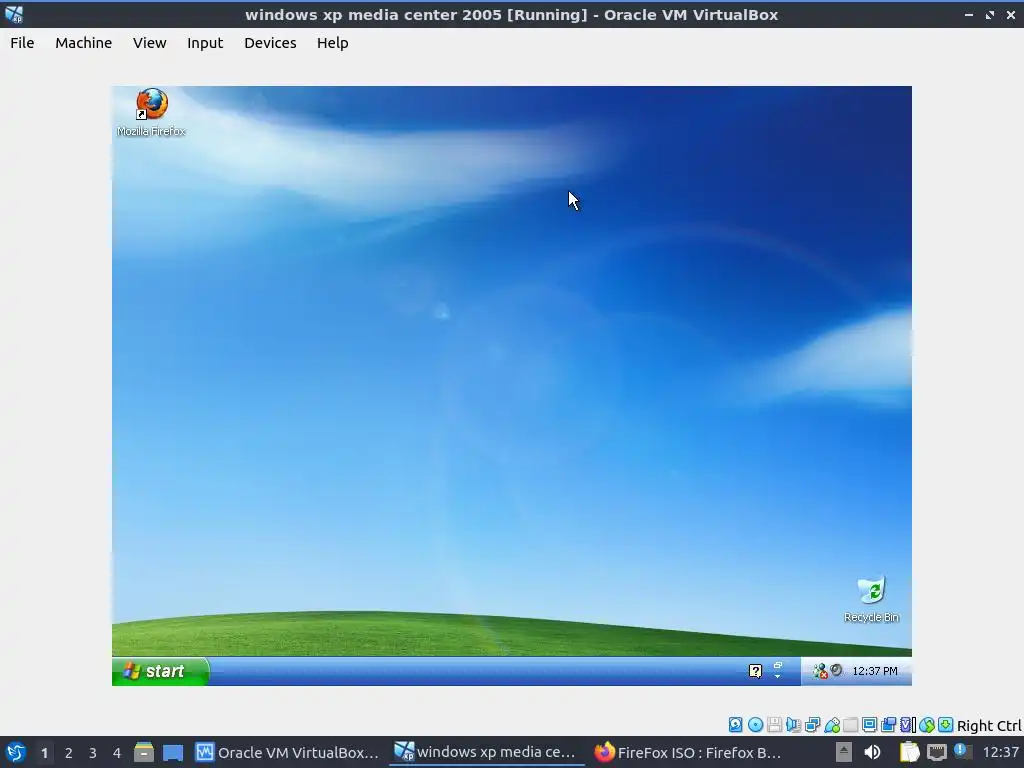
Task: Open the Machine menu
Action: point(84,43)
